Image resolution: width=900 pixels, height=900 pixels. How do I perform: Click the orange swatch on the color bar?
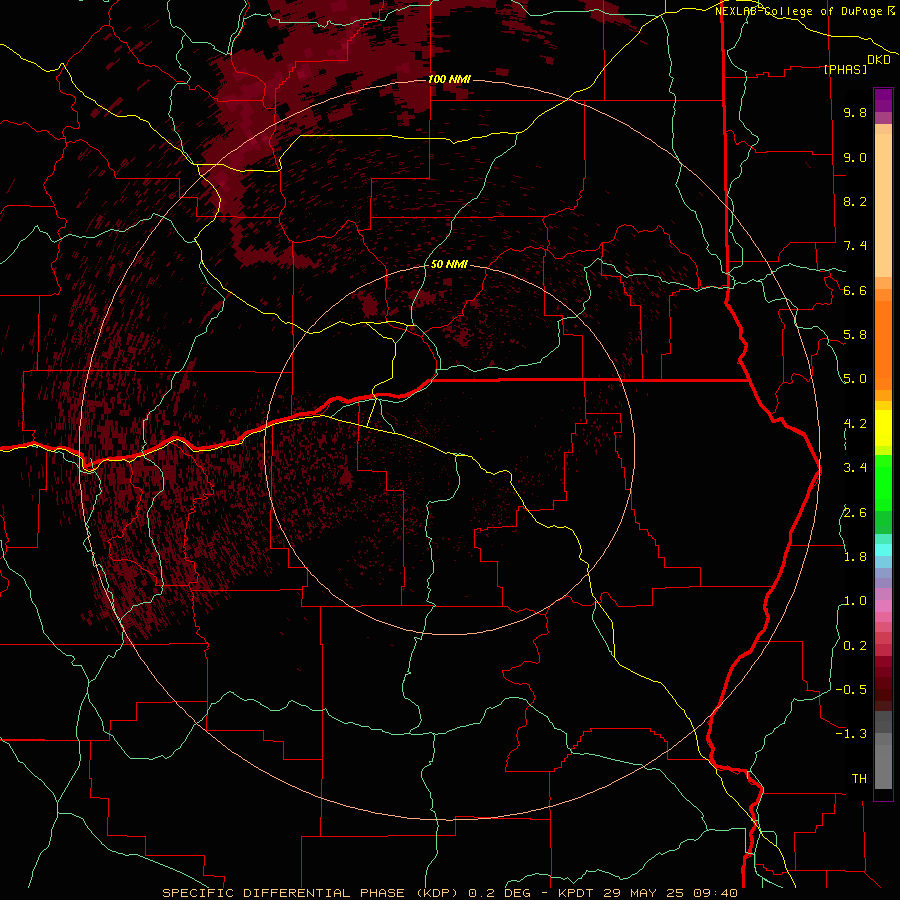[883, 344]
